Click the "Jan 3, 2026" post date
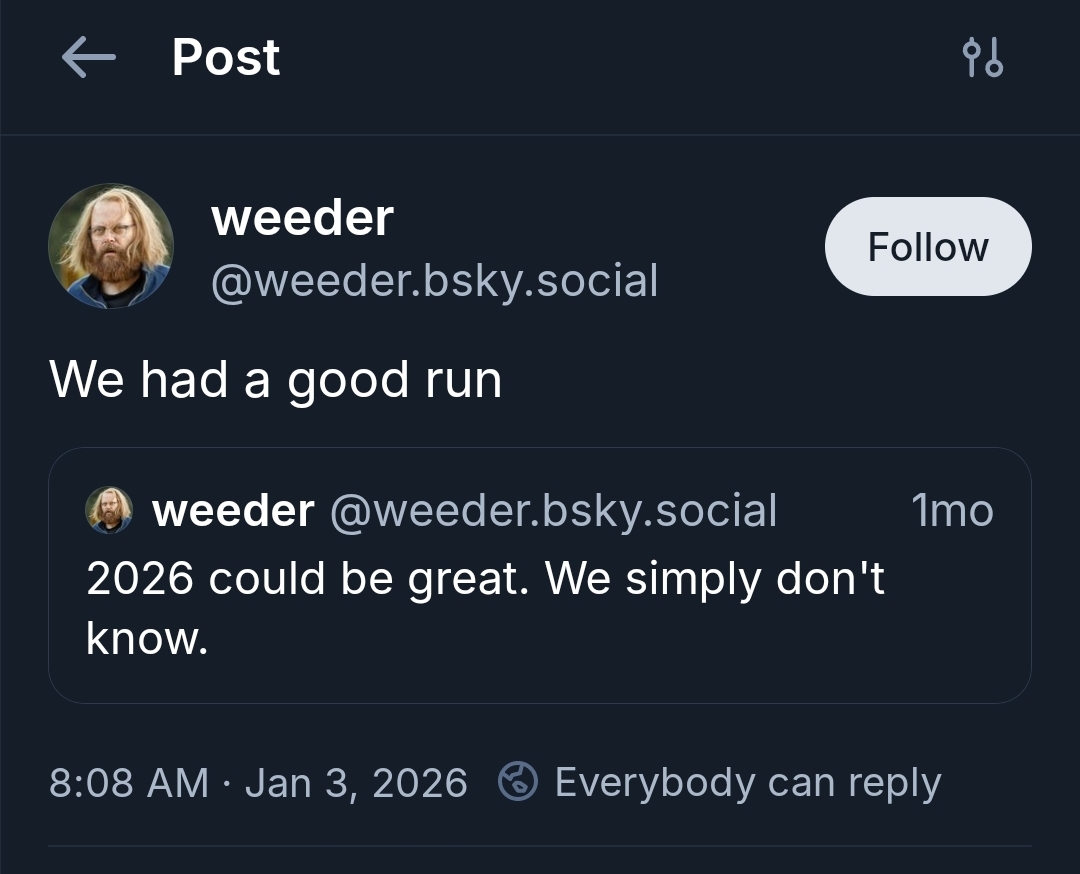 (x=356, y=782)
